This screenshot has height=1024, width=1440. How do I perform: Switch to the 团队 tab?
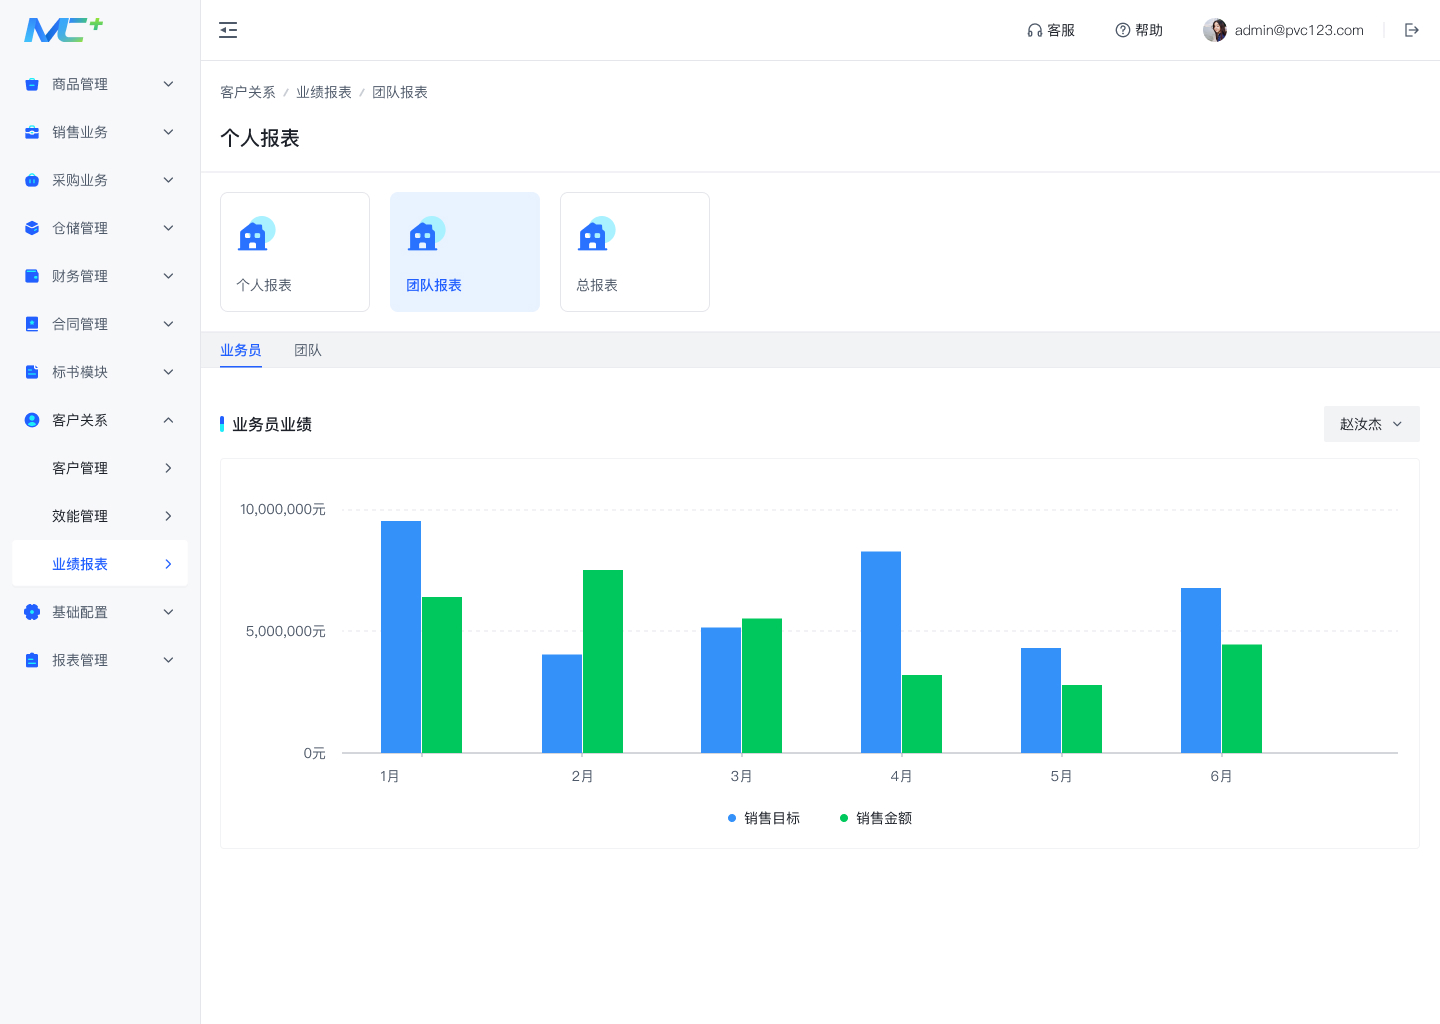coord(308,350)
